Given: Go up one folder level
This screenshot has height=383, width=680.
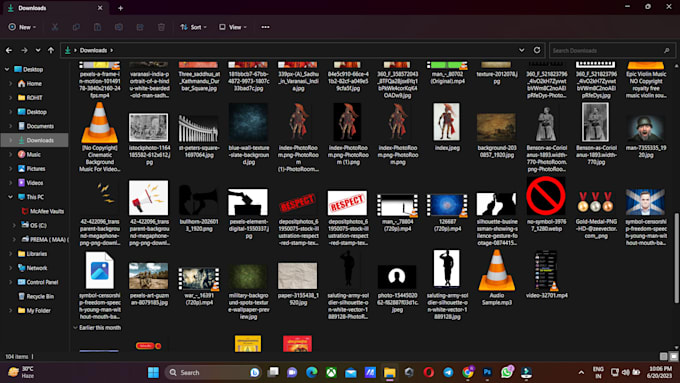Looking at the screenshot, I should [51, 50].
